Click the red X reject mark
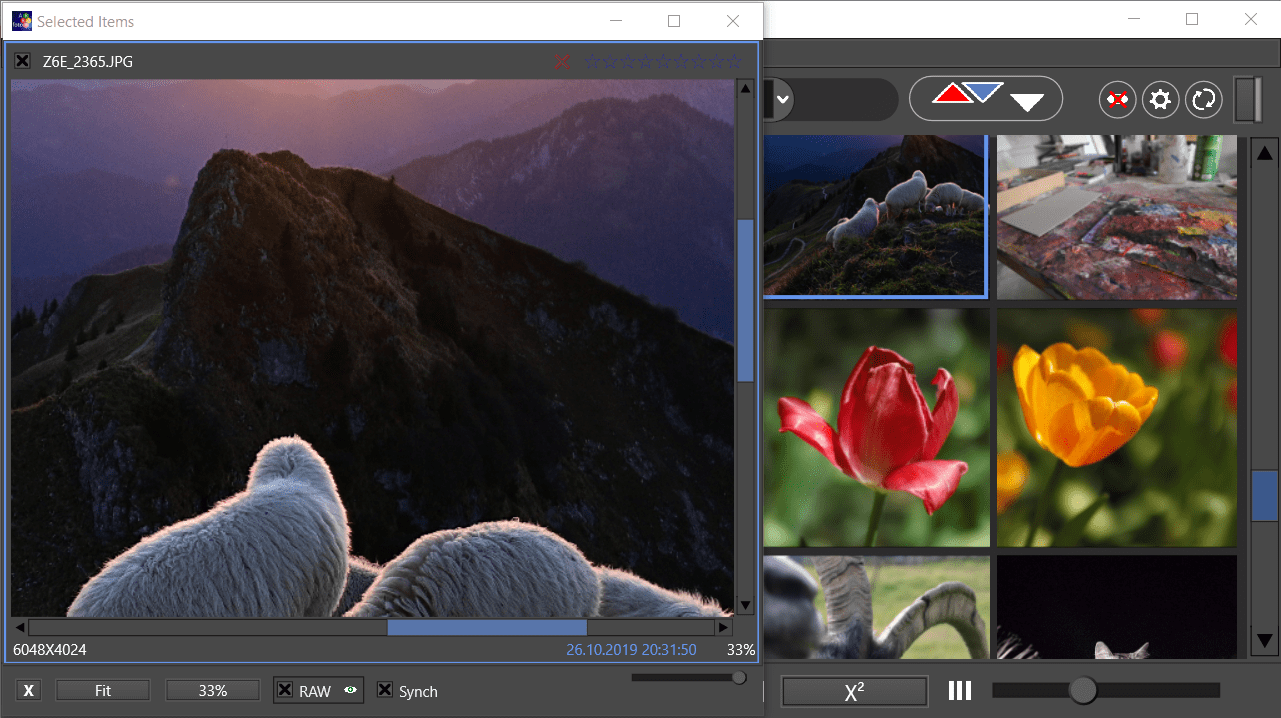 [563, 62]
